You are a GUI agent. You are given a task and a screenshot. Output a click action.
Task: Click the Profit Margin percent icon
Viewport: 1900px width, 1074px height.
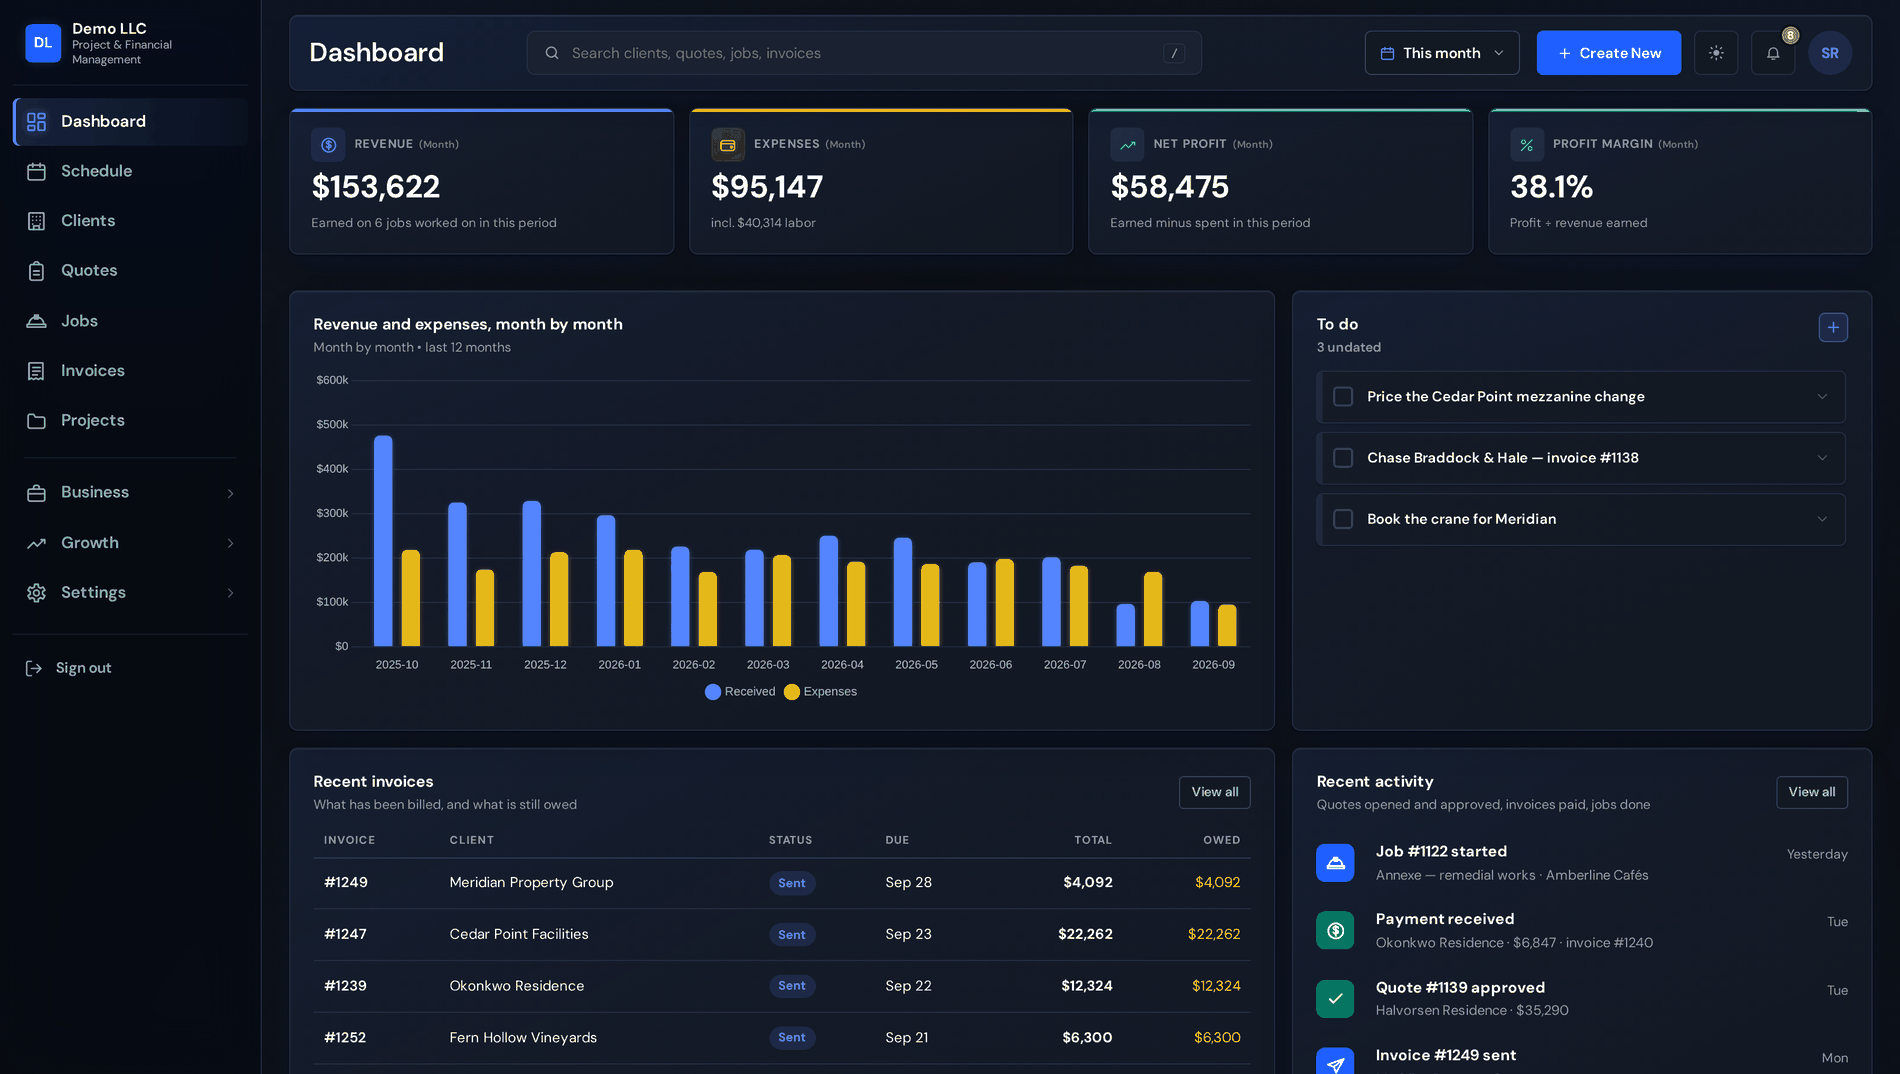click(1527, 145)
